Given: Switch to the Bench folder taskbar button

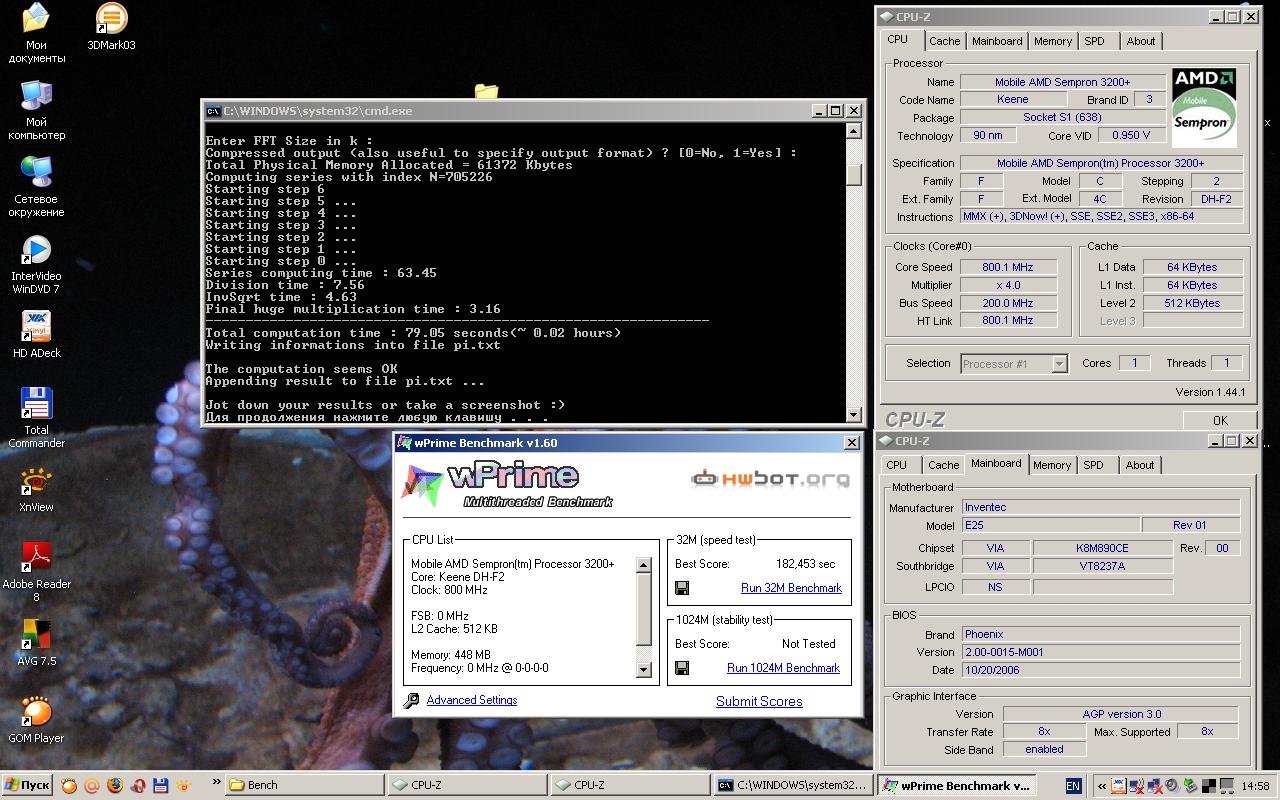Looking at the screenshot, I should [304, 785].
